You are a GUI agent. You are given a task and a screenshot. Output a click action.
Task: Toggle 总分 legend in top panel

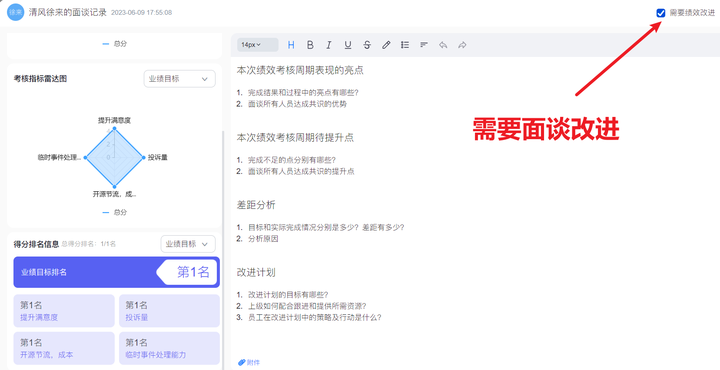(x=115, y=44)
